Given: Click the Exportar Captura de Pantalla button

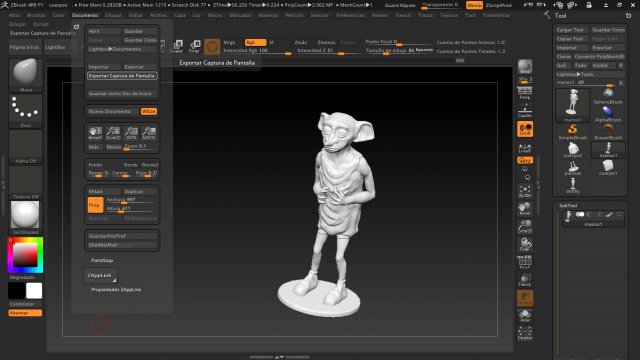Looking at the screenshot, I should pyautogui.click(x=122, y=76).
